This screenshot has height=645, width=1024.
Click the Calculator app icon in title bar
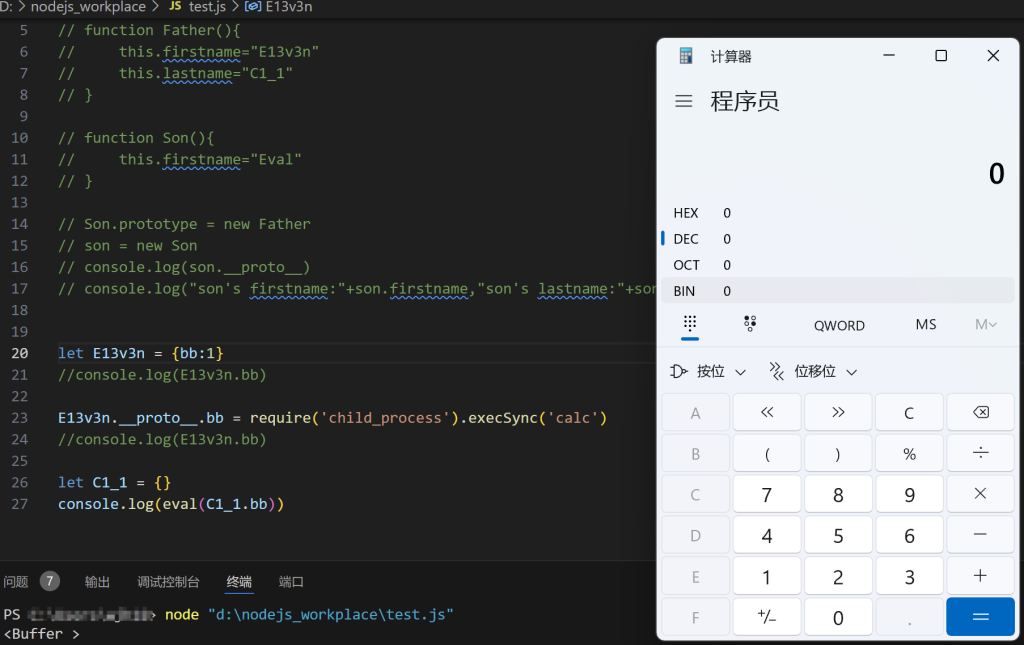pyautogui.click(x=686, y=56)
